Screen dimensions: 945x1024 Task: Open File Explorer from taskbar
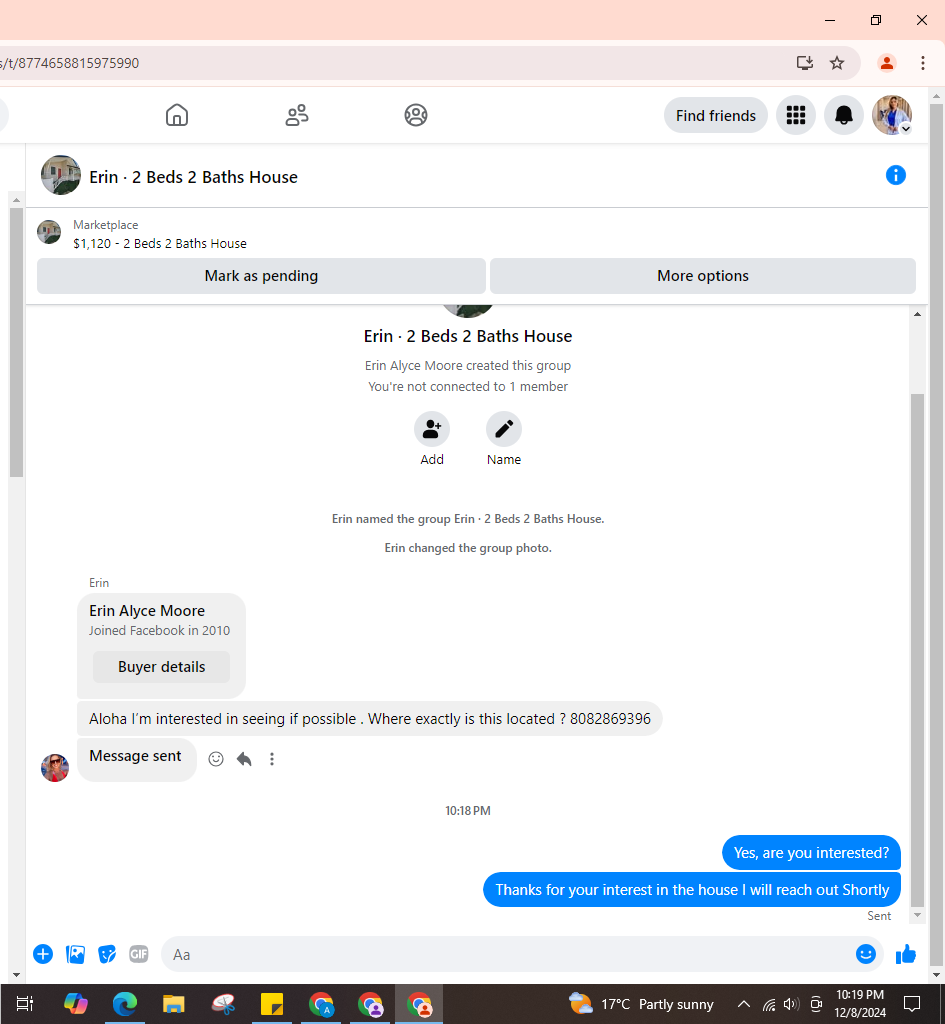[174, 1004]
